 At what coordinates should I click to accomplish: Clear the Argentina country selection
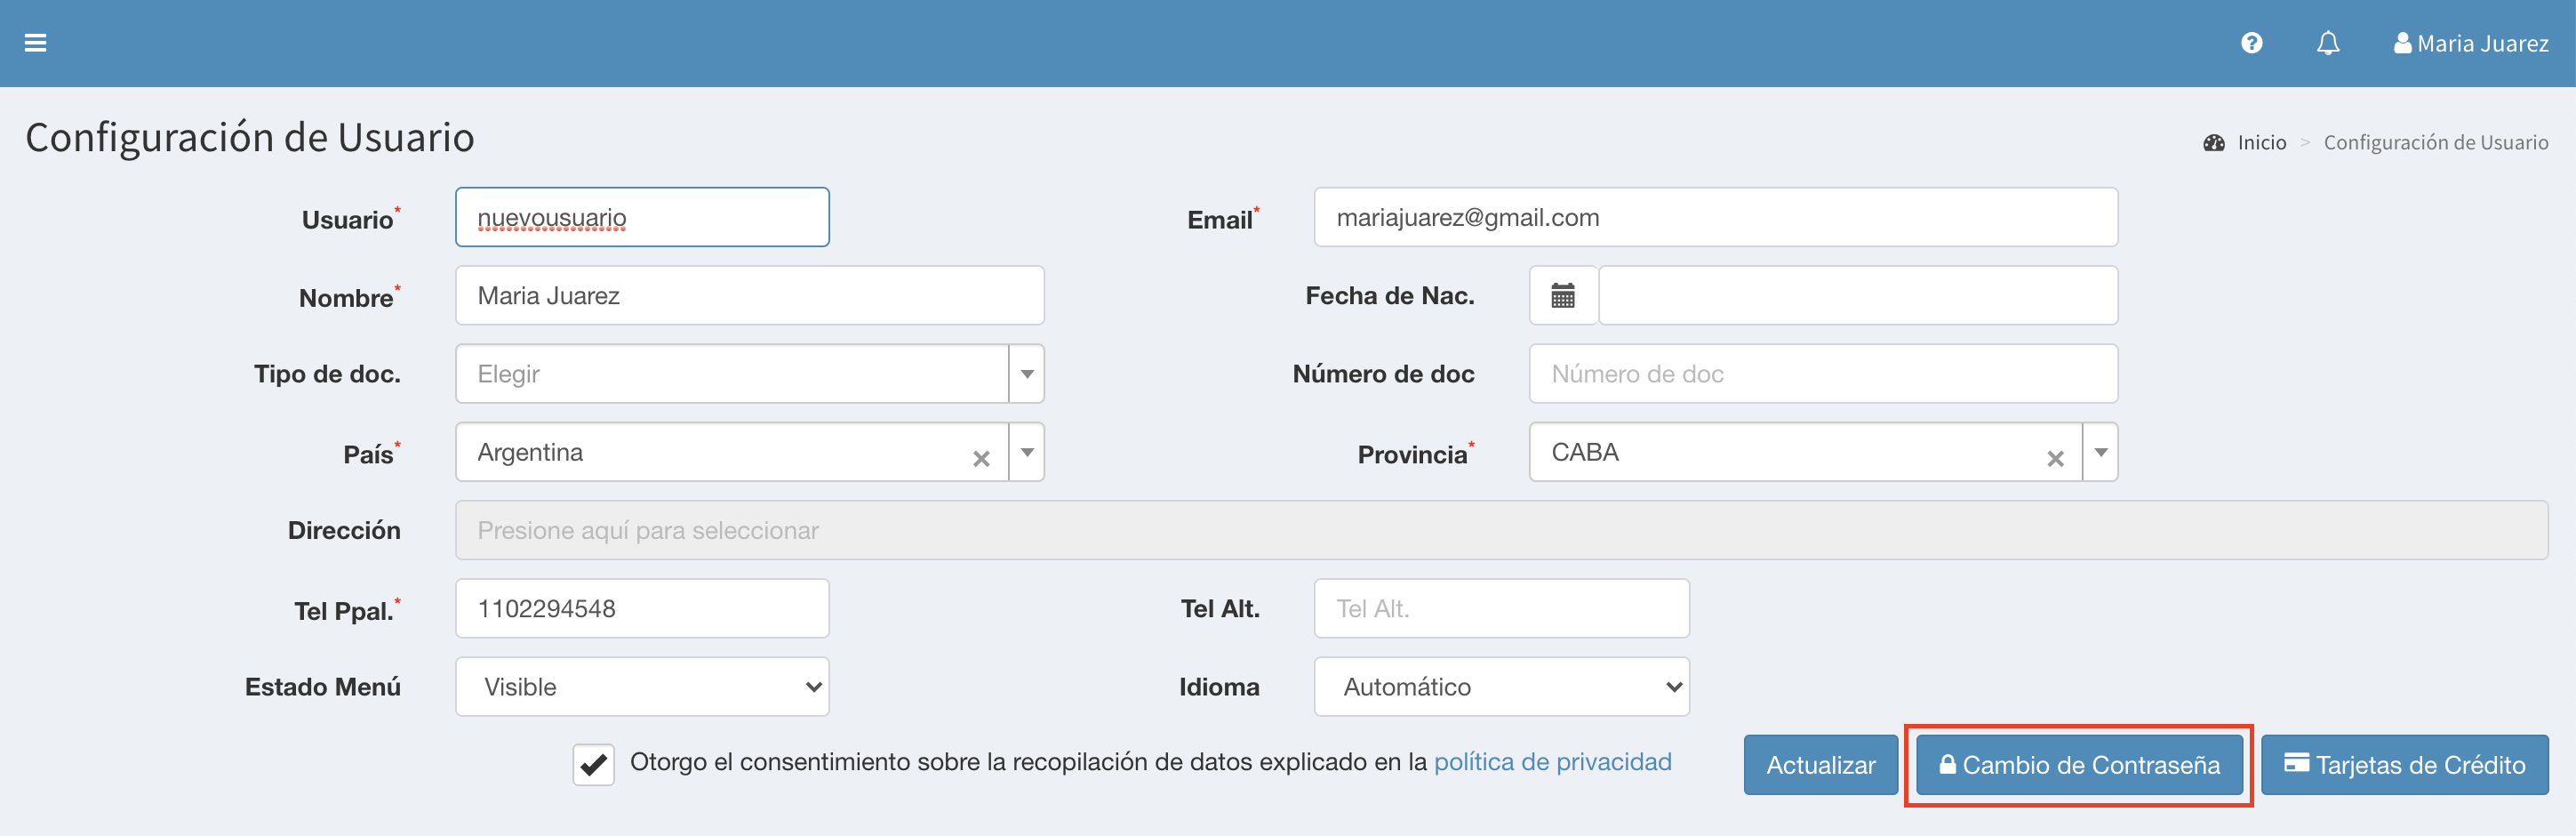[981, 458]
